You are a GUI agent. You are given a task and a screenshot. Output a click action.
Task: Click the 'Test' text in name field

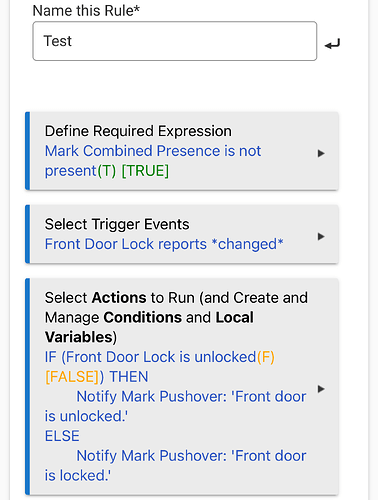[58, 41]
